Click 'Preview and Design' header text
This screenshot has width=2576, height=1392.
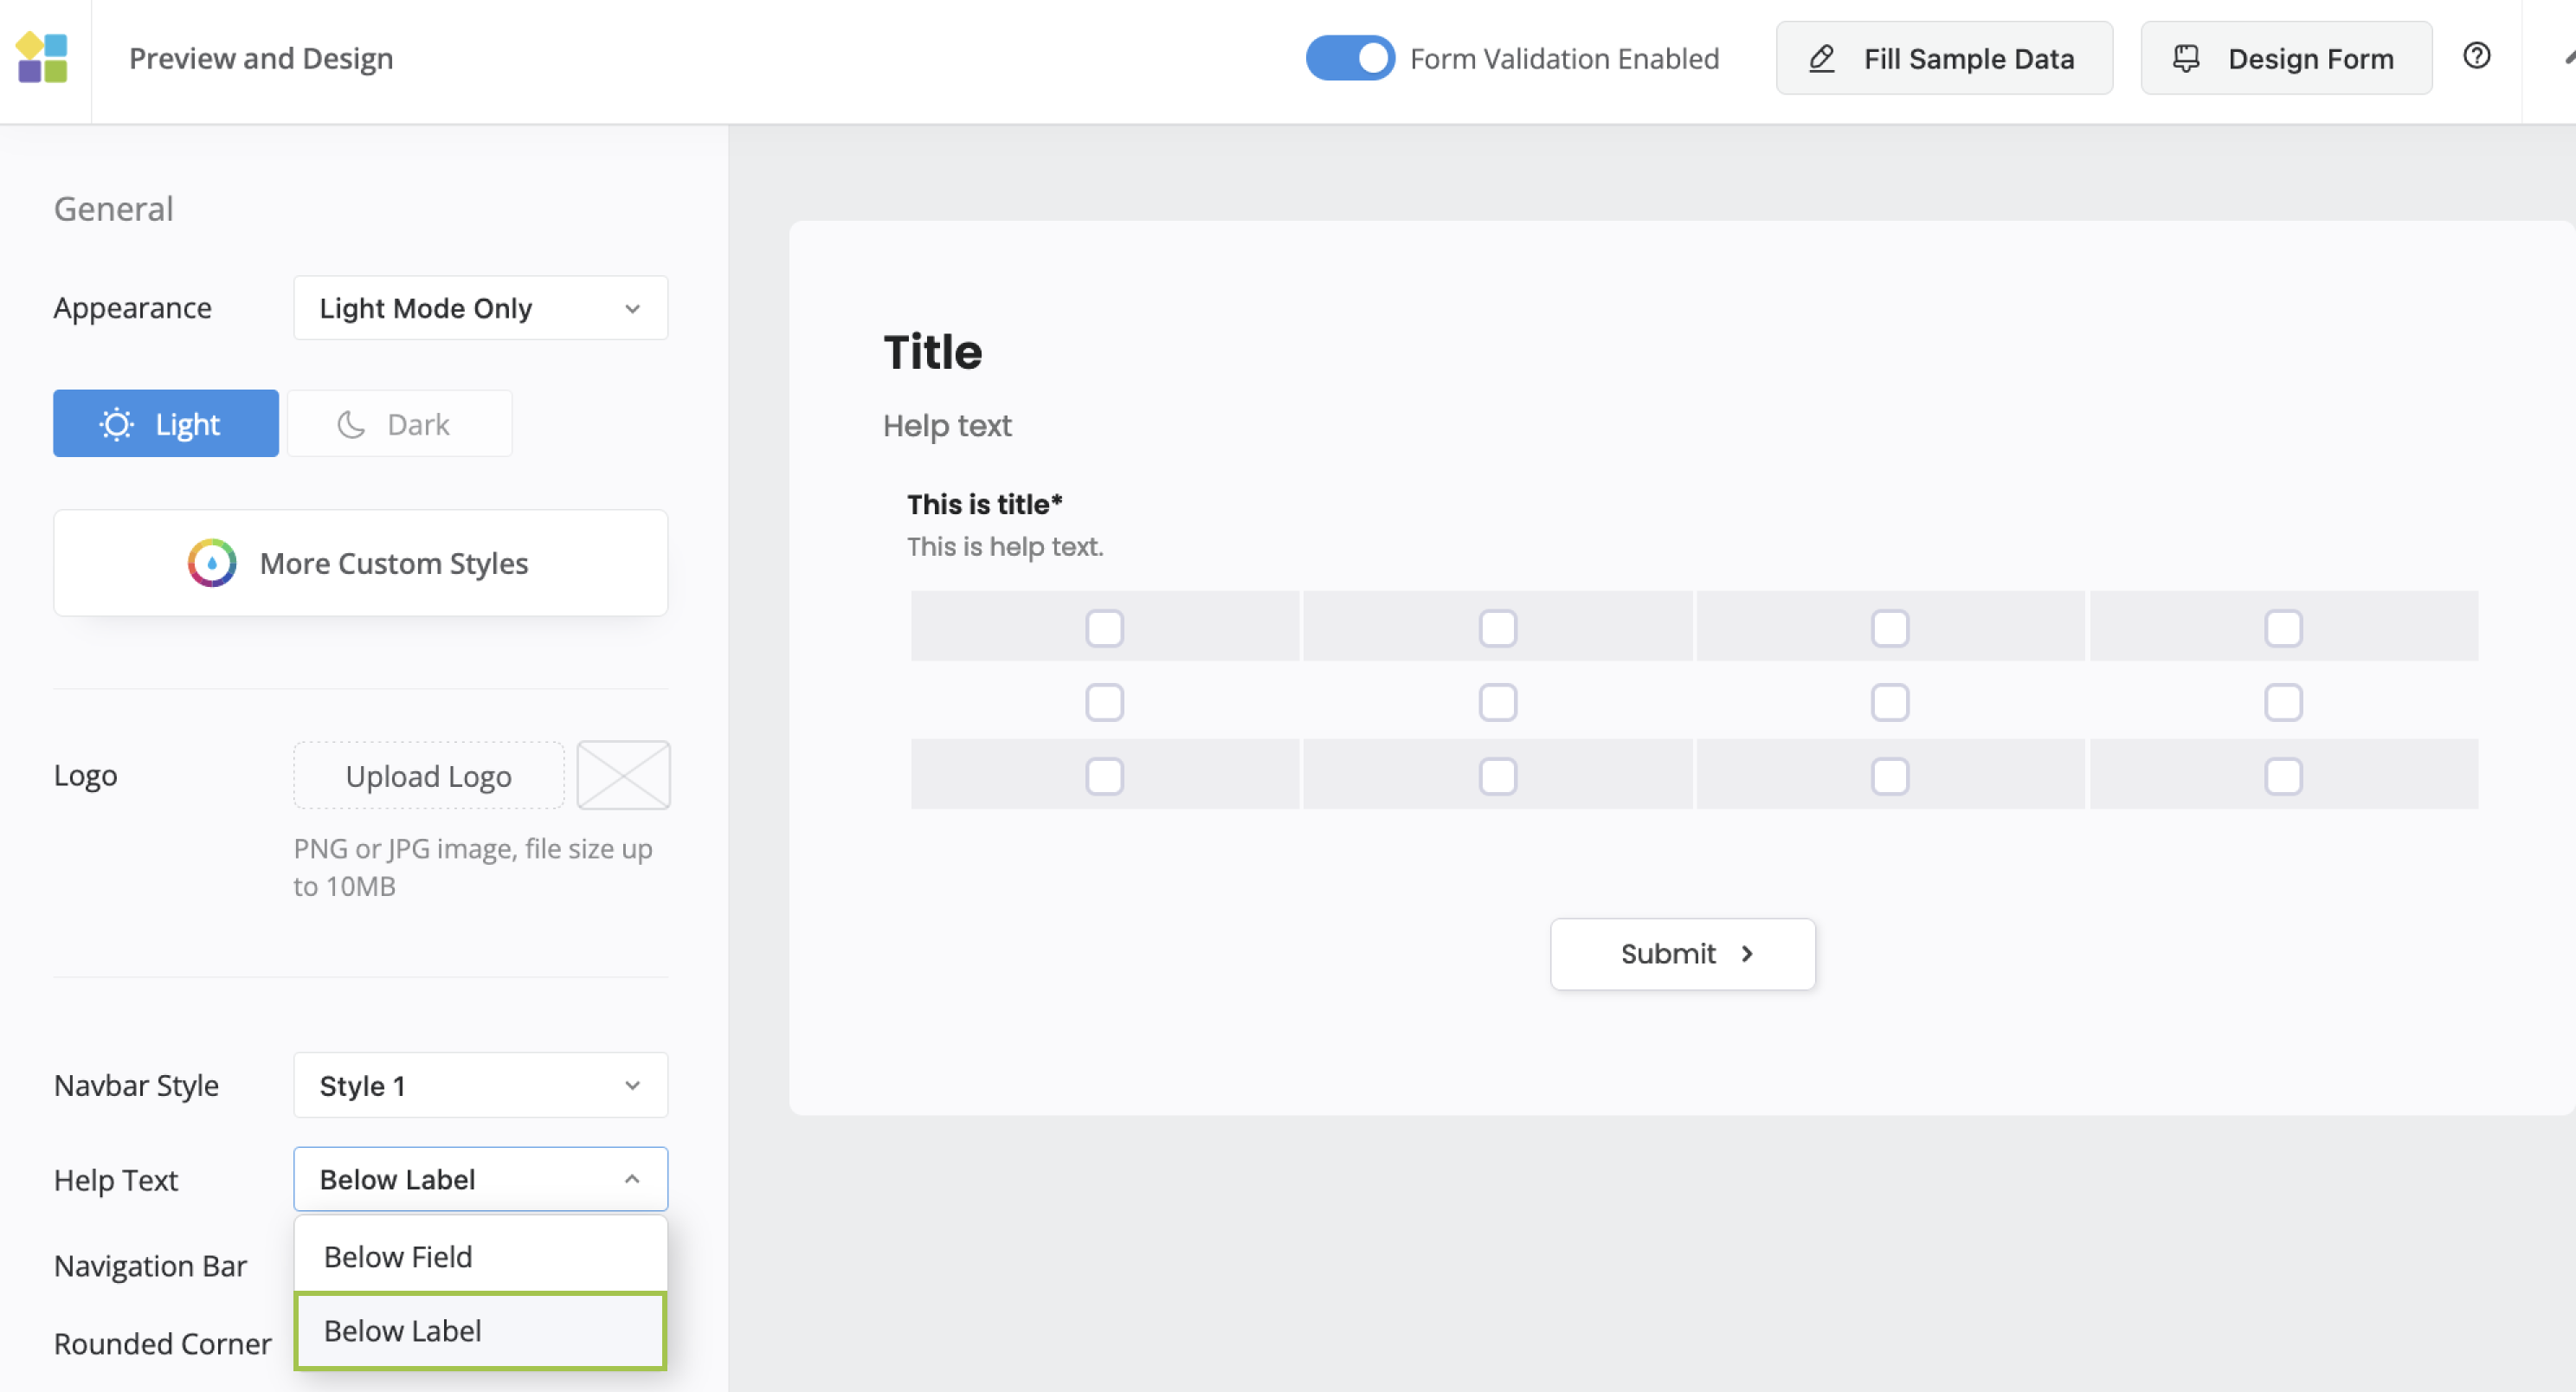pos(261,58)
